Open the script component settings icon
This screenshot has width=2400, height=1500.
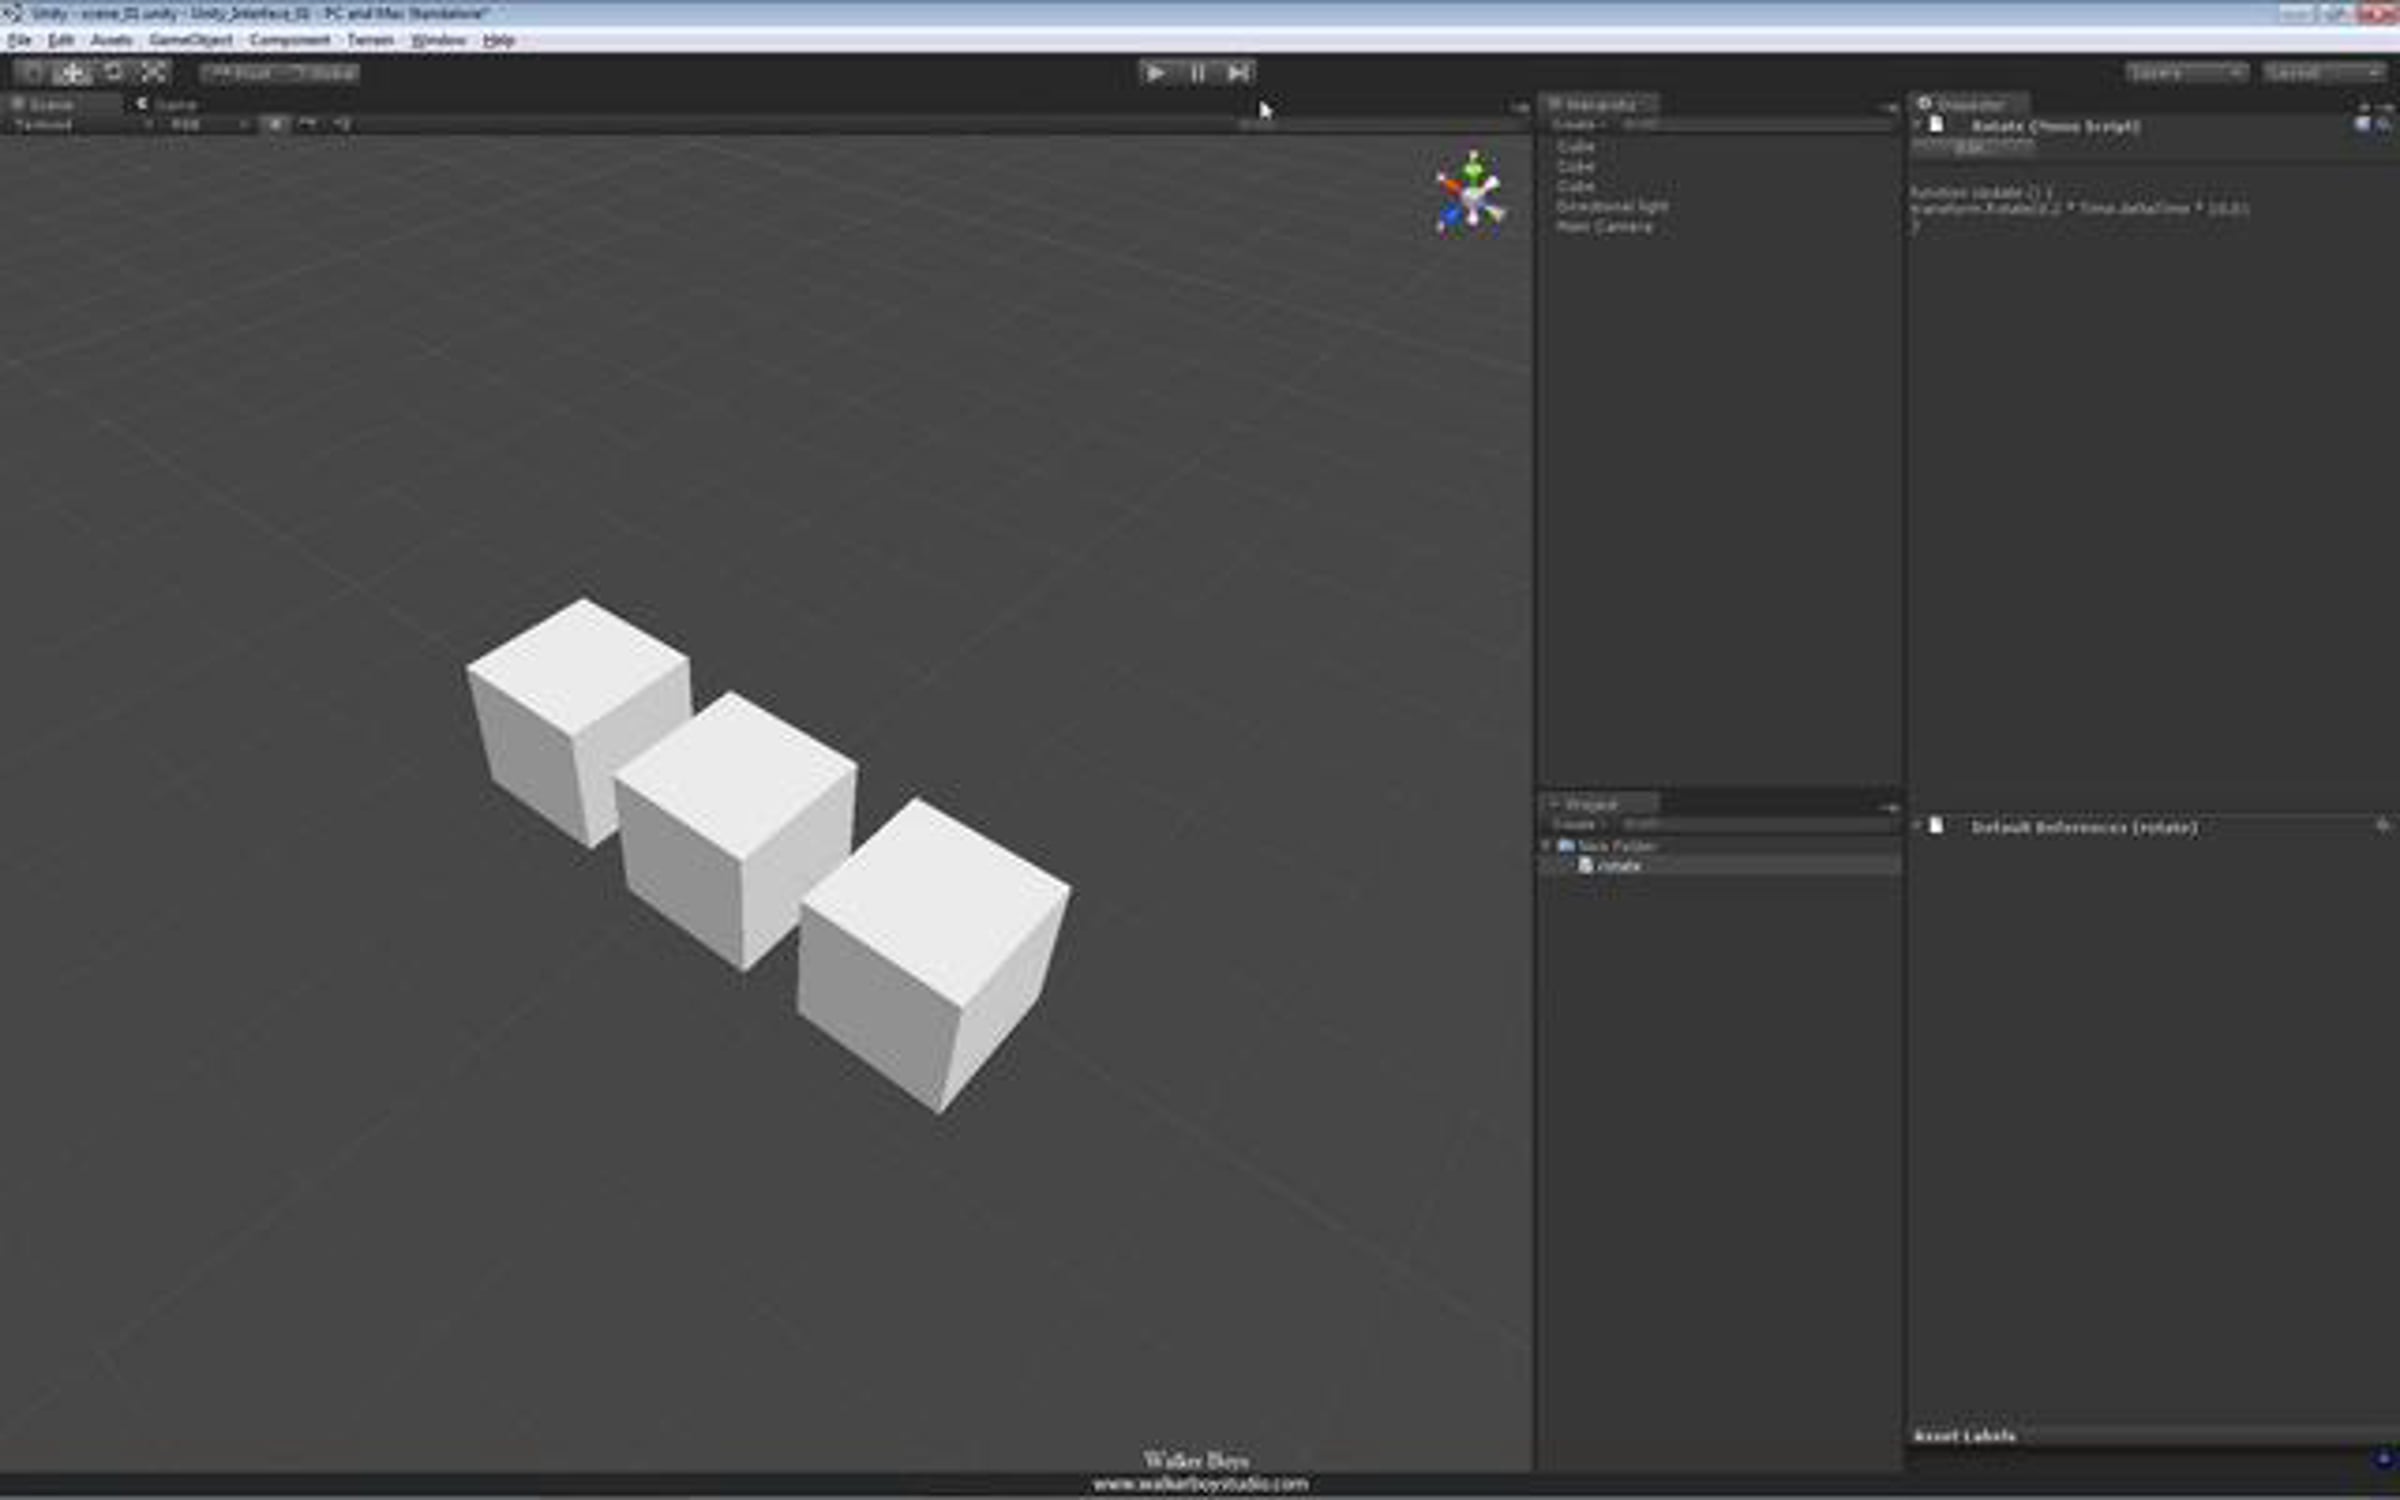2384,125
